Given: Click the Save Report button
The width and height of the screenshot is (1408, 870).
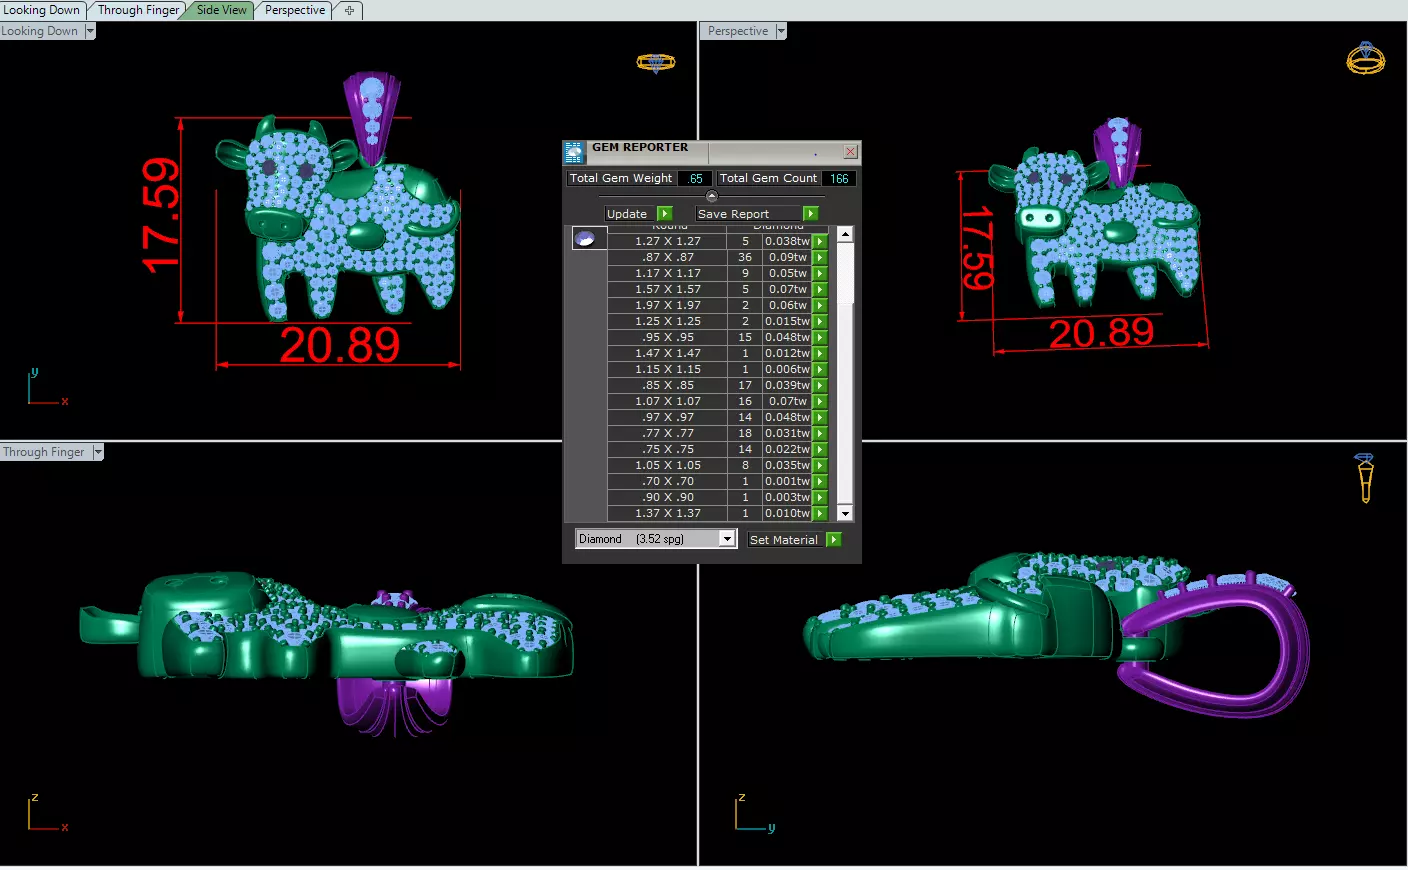Looking at the screenshot, I should point(748,214).
